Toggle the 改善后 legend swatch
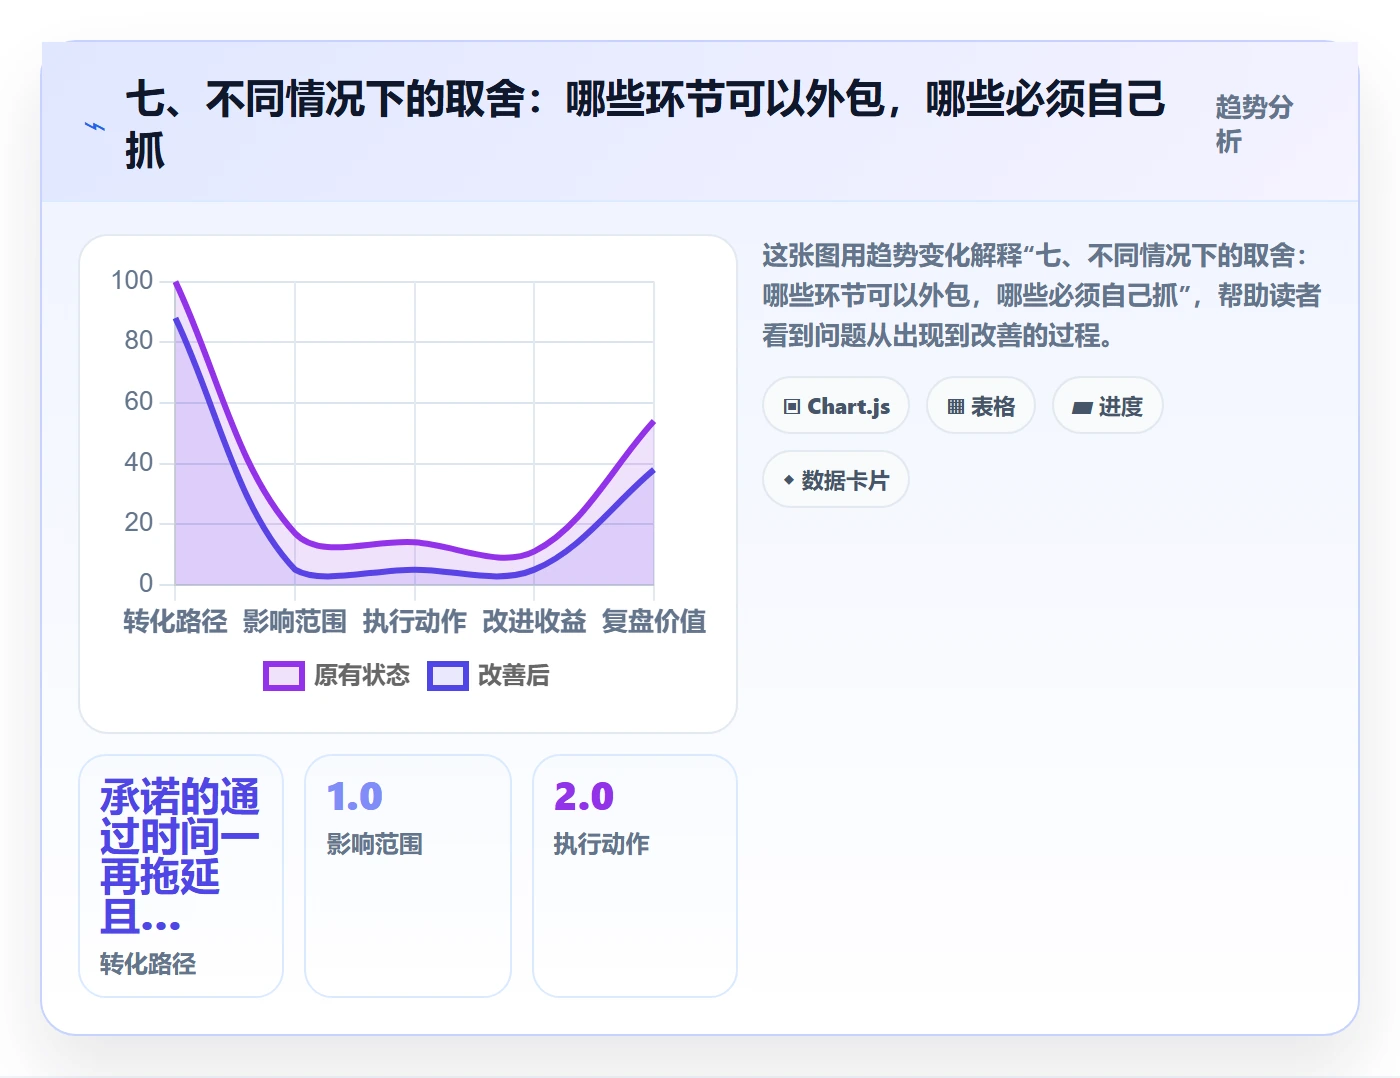 pyautogui.click(x=448, y=676)
